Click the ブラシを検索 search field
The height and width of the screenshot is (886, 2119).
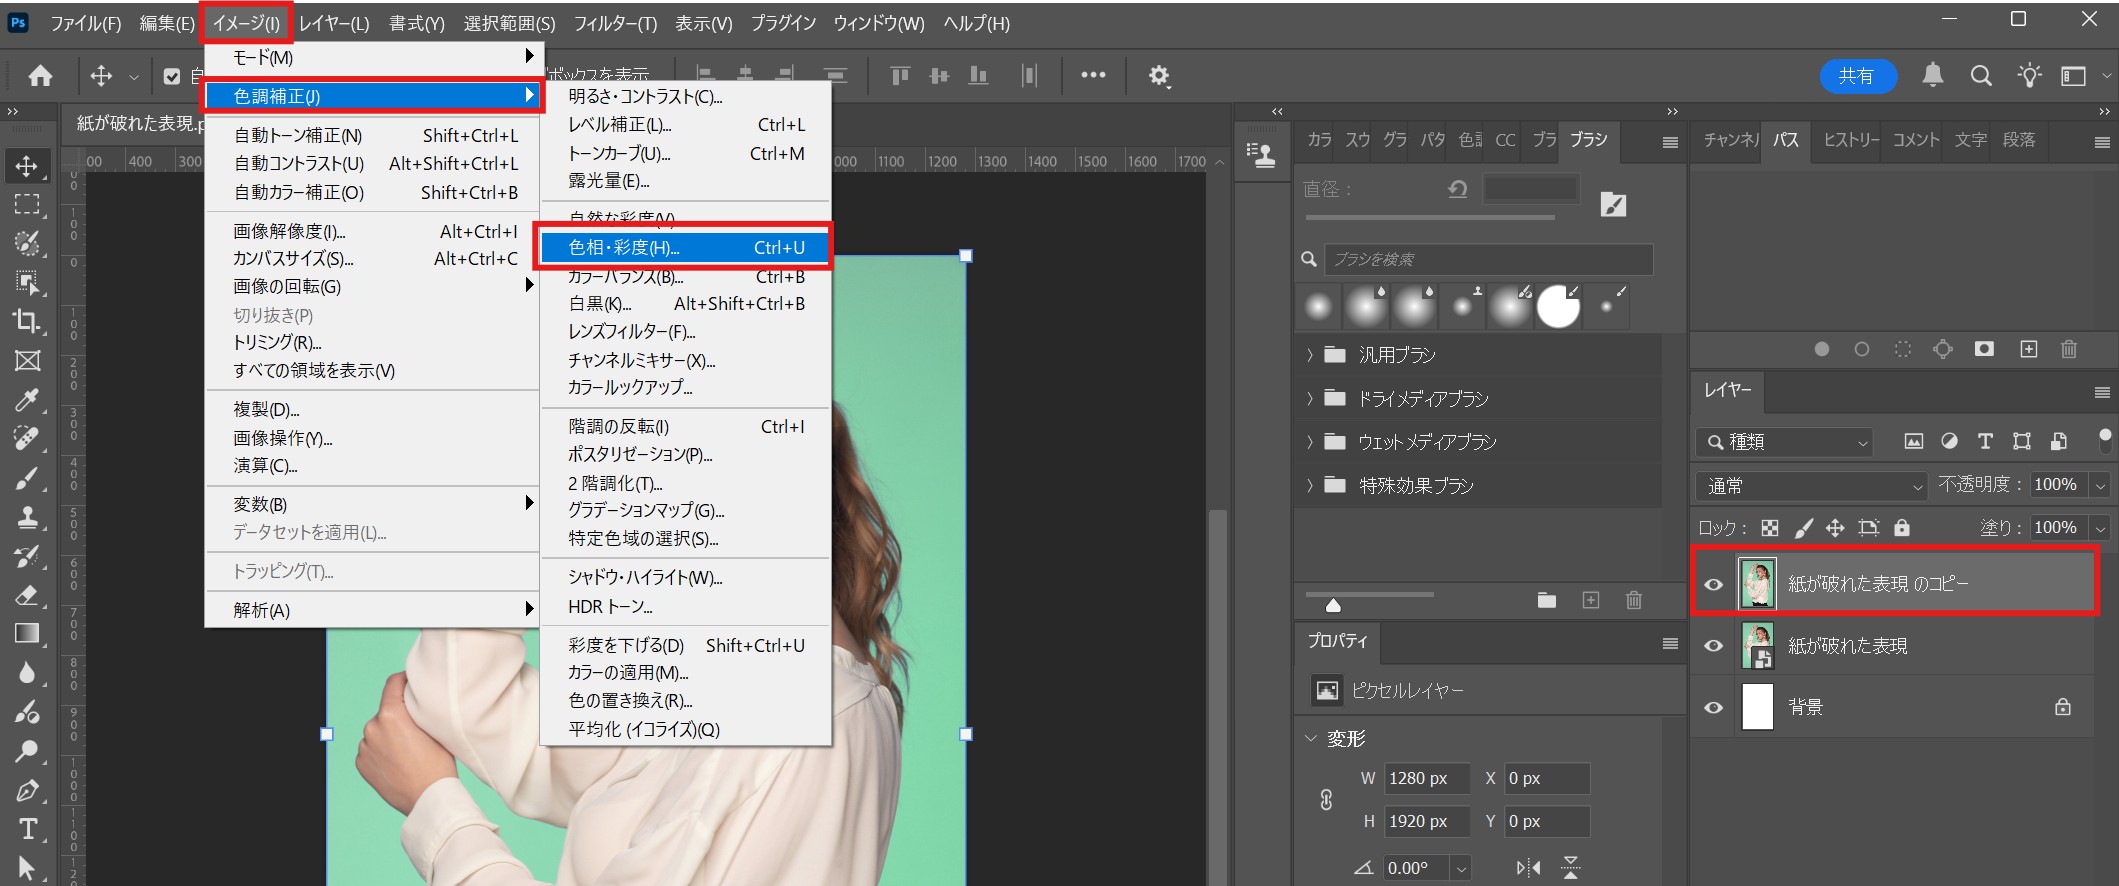coord(1488,259)
